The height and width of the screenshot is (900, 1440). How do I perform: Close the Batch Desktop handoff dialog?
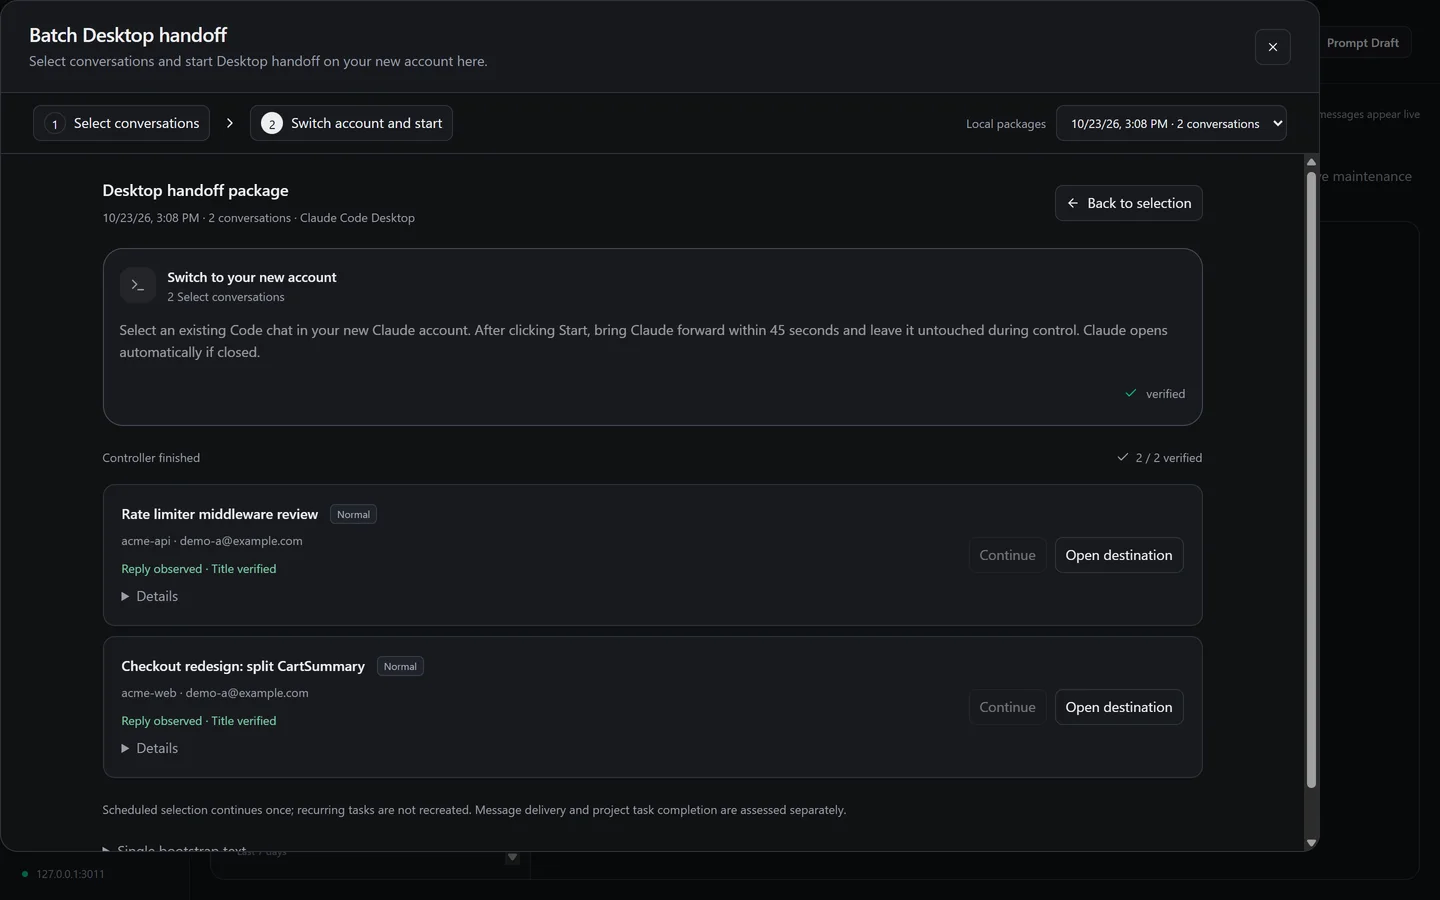coord(1272,47)
